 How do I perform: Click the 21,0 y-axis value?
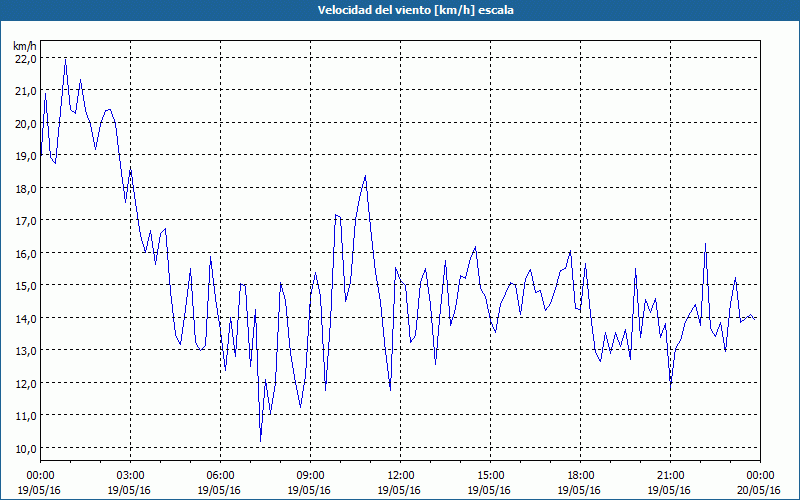26,91
